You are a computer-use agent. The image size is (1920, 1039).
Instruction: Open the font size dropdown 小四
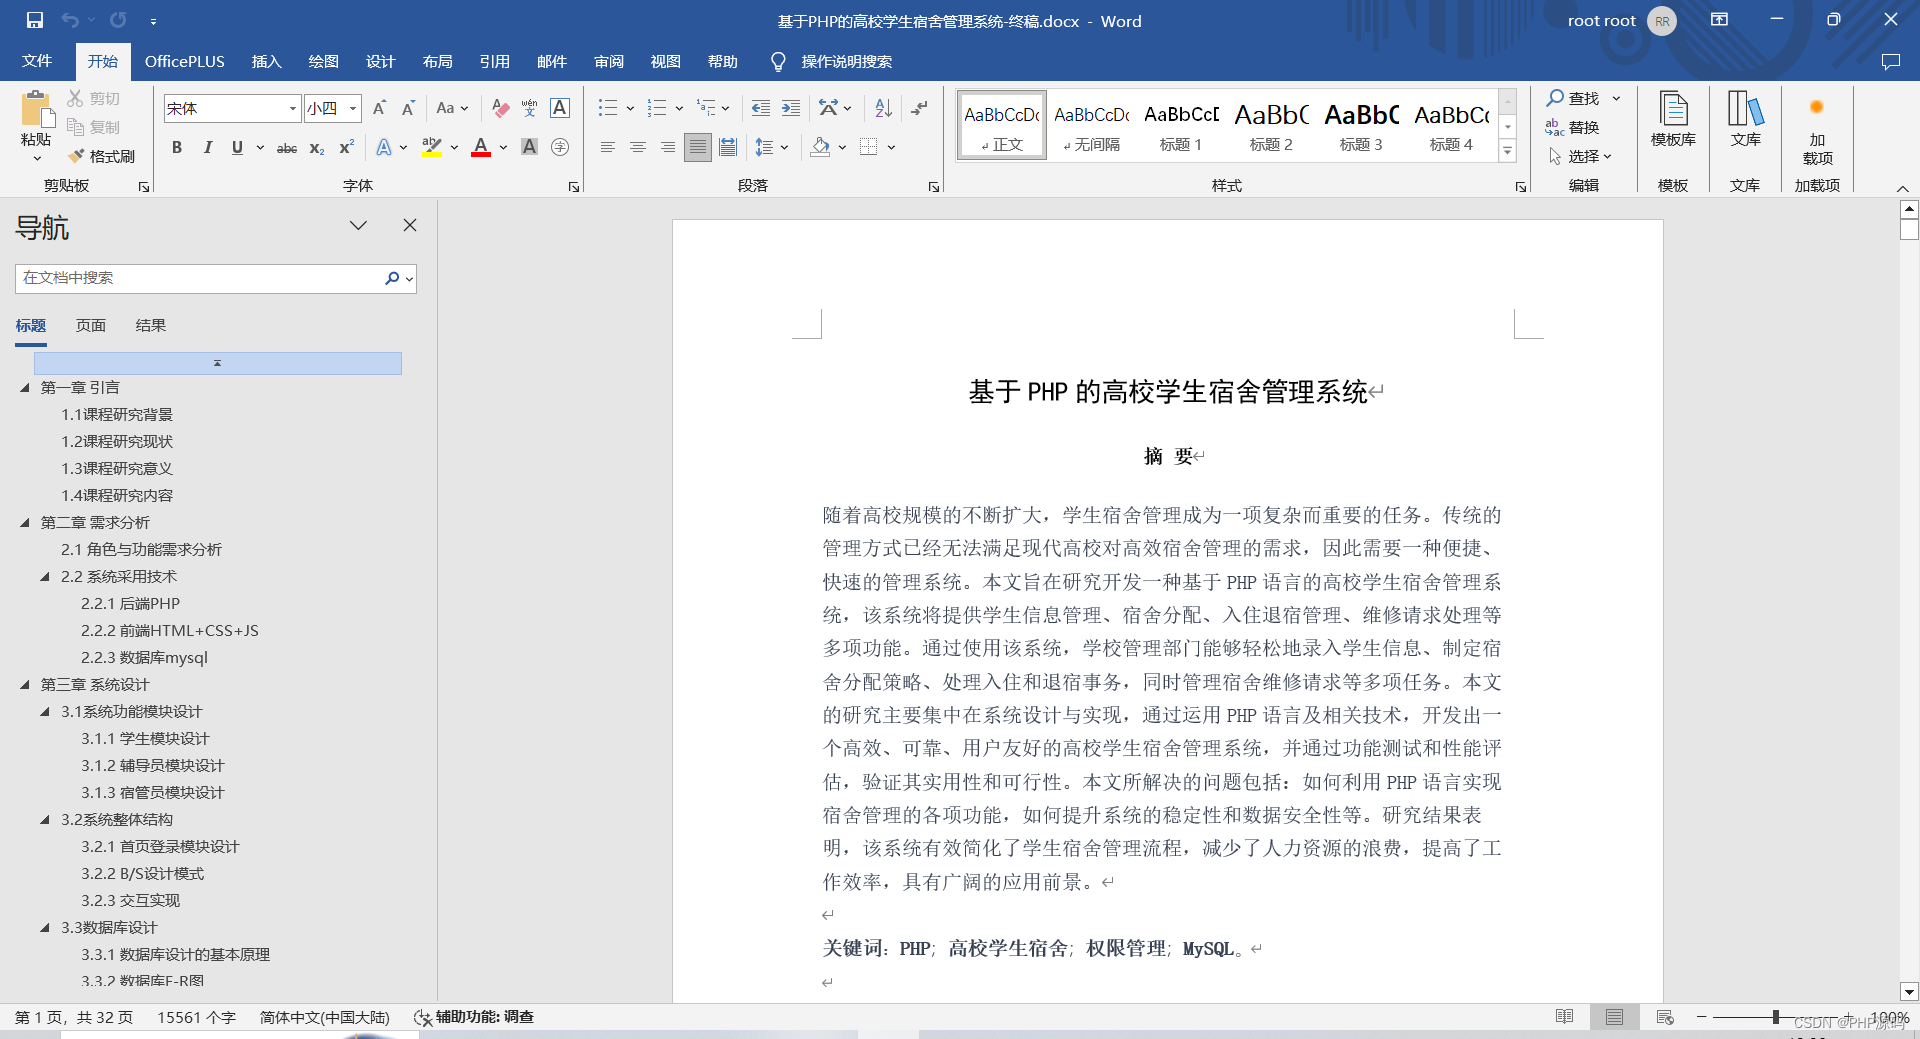353,108
